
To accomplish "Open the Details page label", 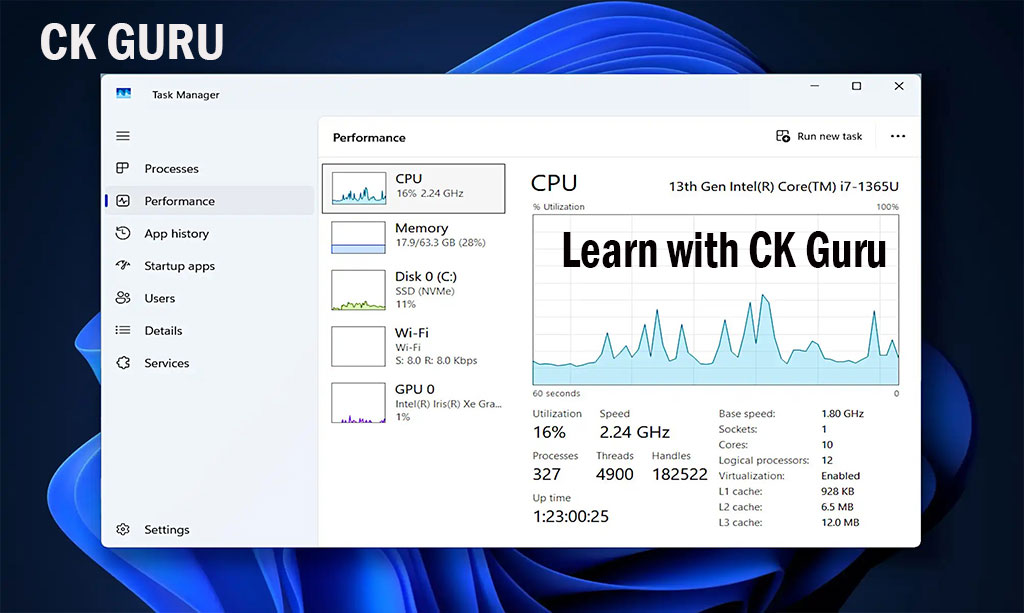I will [163, 330].
